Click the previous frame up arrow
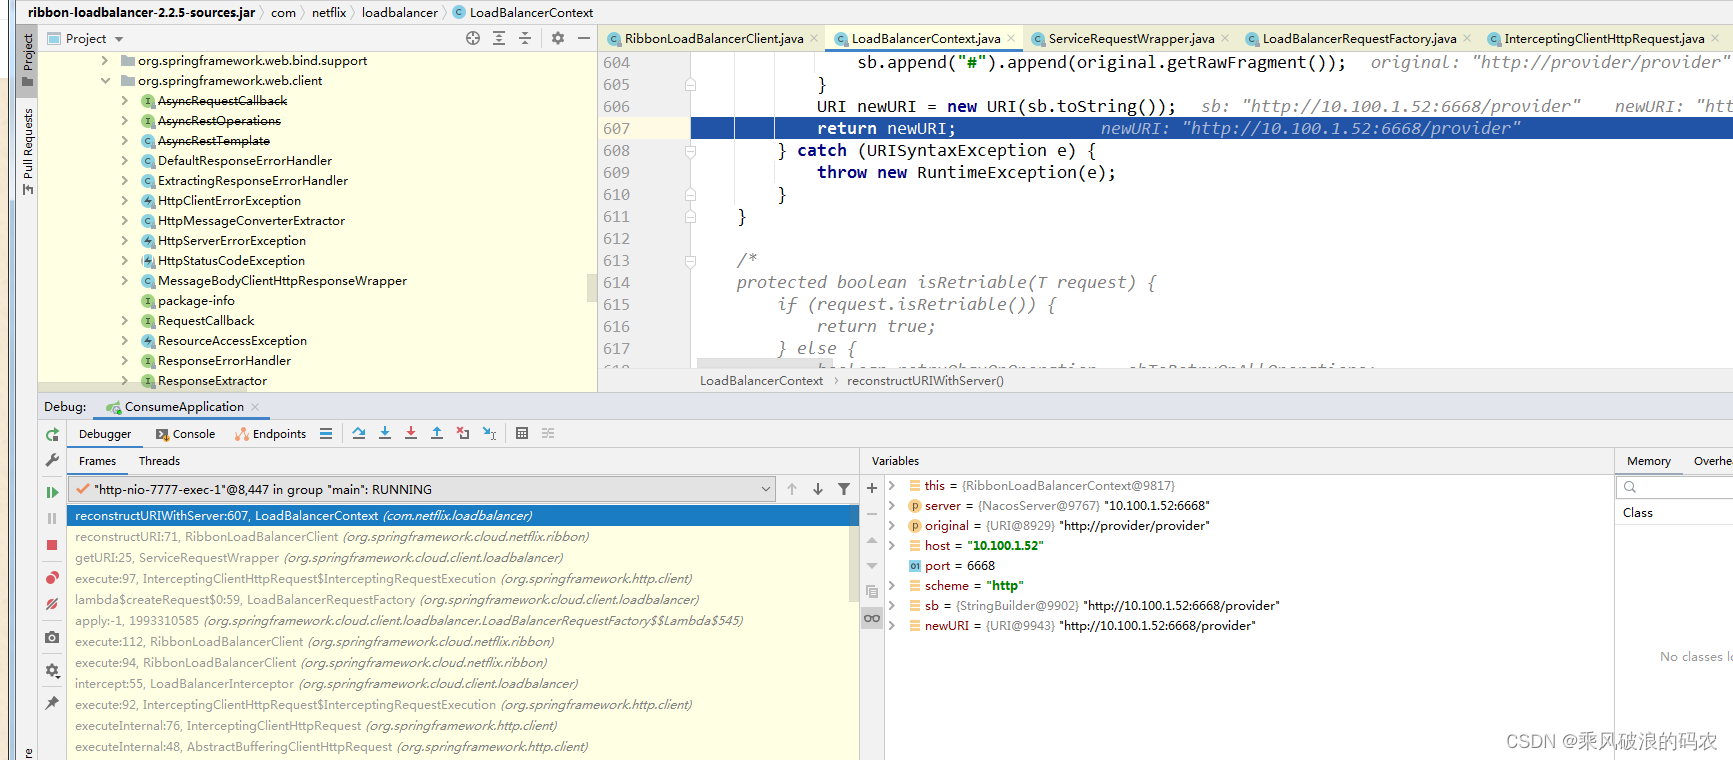The image size is (1733, 760). tap(792, 489)
